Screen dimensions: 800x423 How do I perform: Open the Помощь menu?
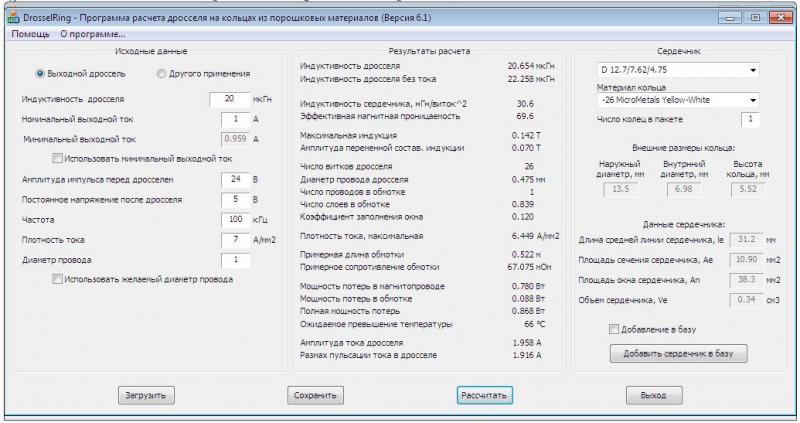tap(29, 33)
